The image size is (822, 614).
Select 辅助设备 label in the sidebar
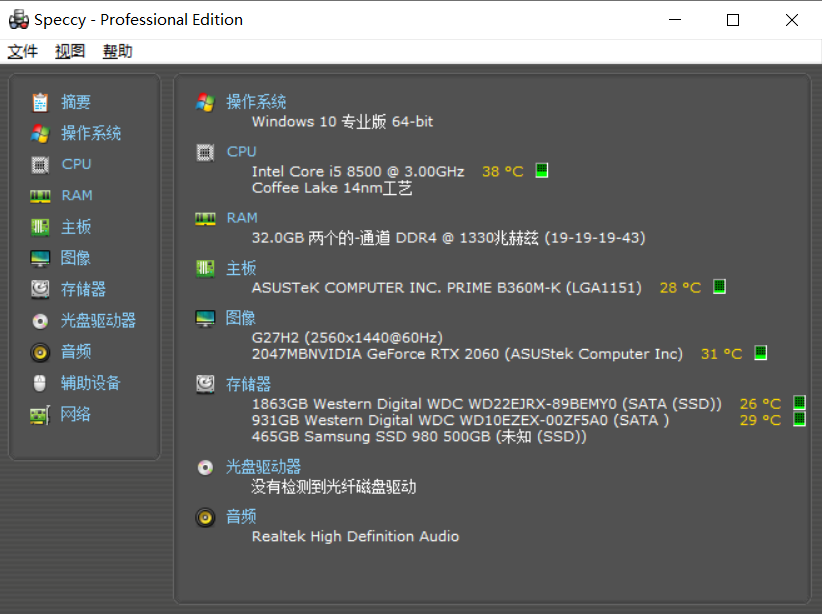(91, 383)
